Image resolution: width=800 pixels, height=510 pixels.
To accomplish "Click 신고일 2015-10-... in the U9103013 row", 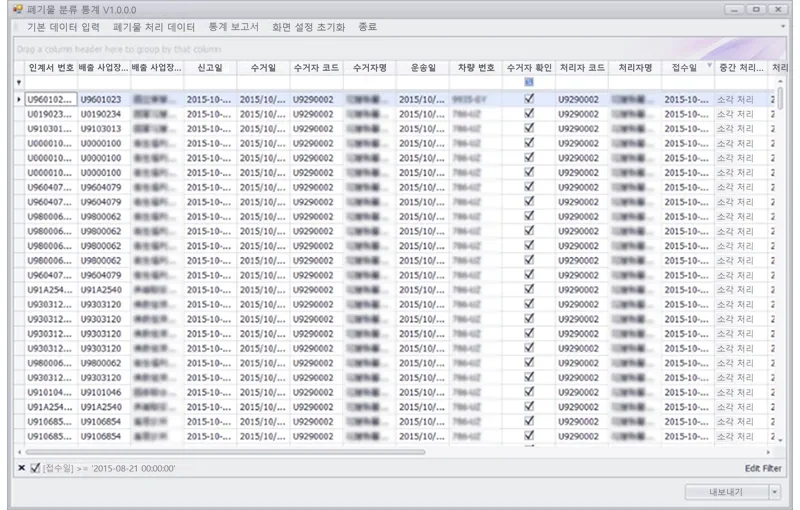I will [208, 129].
